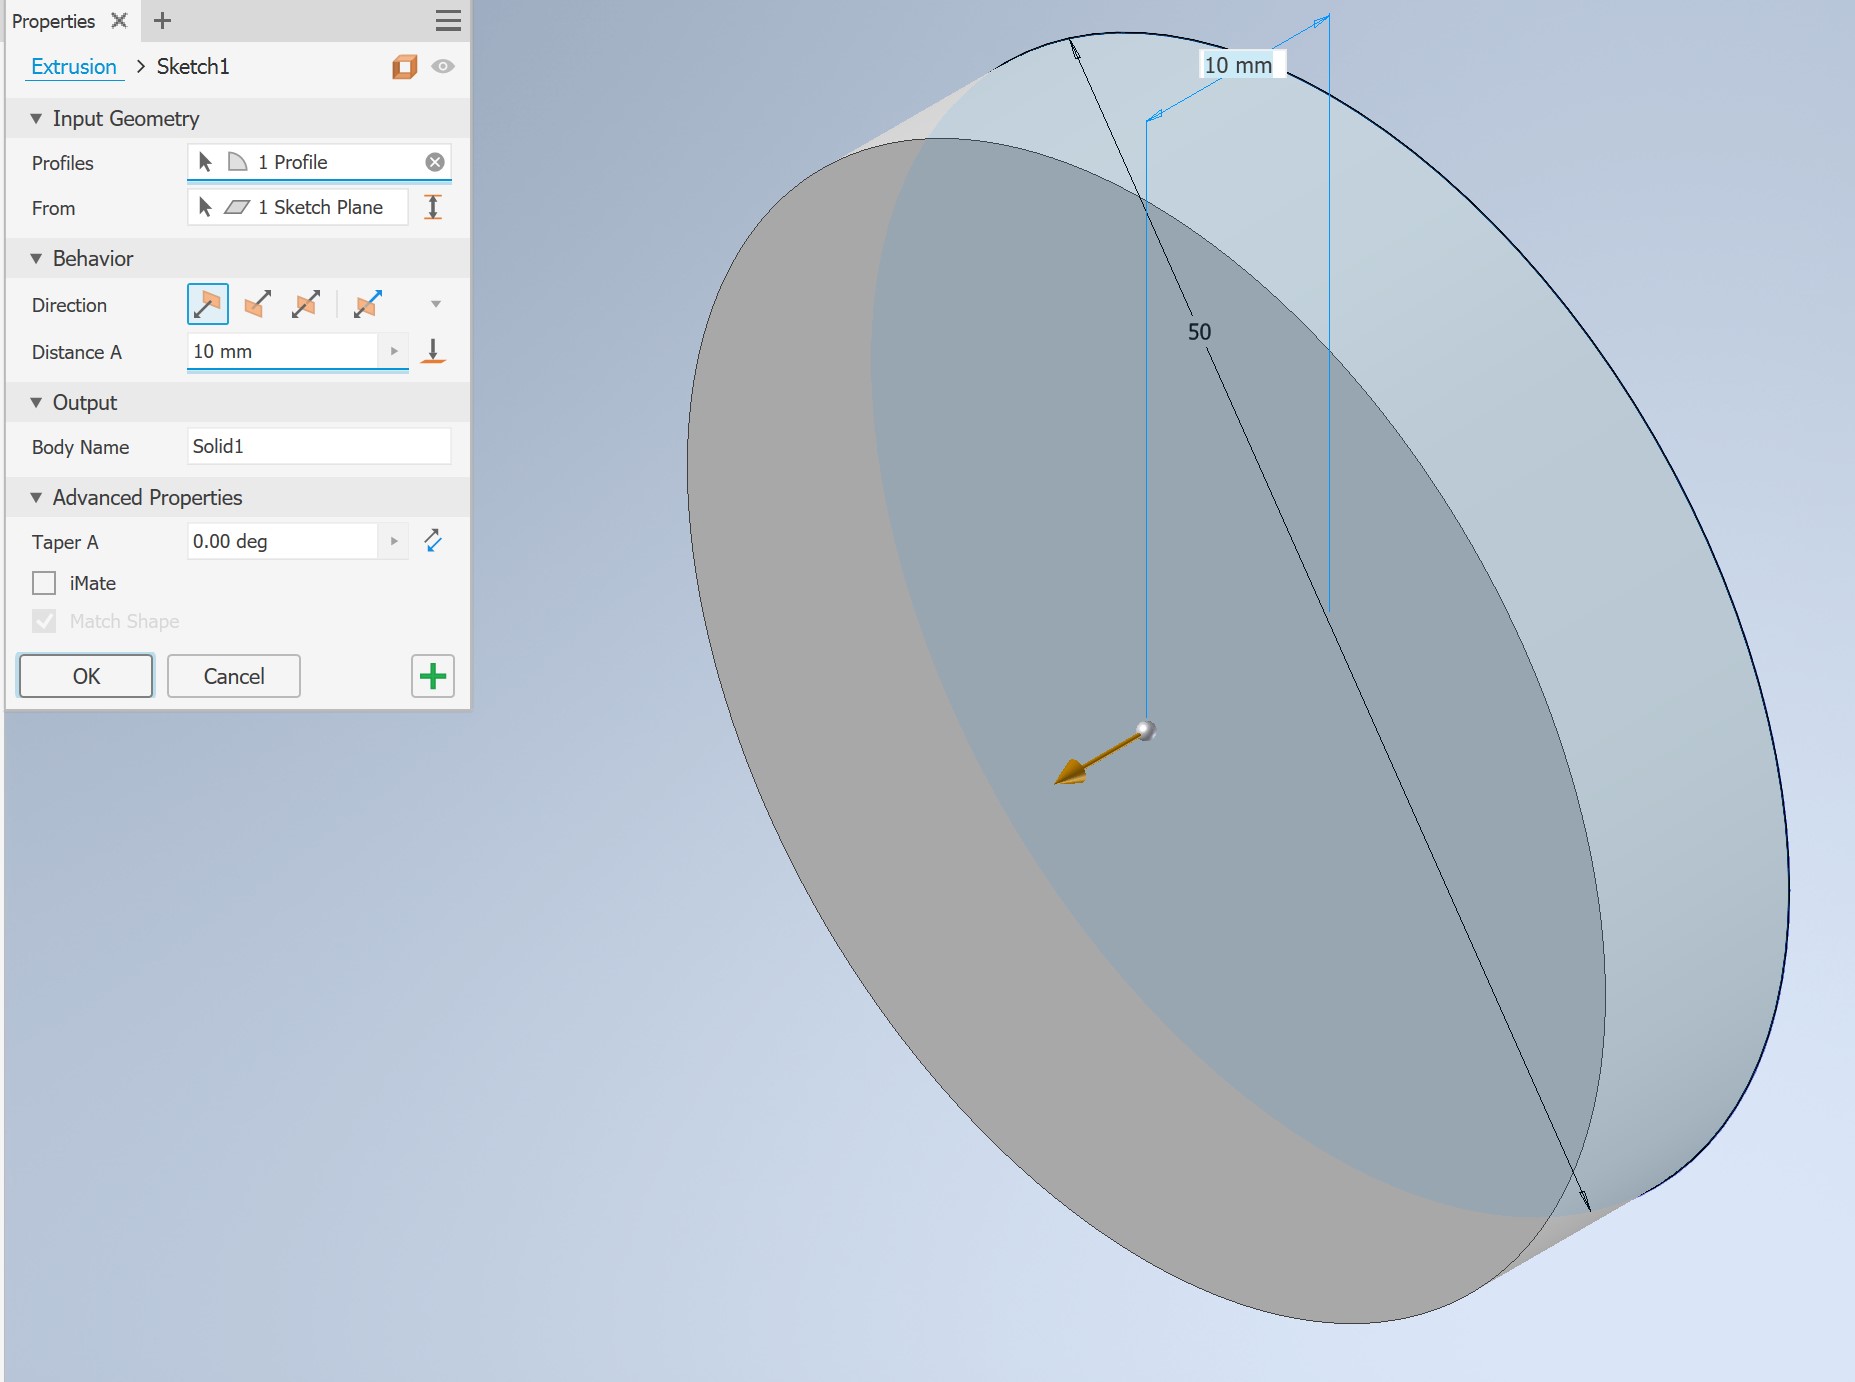Select the Asymmetric direction icon

pos(367,304)
